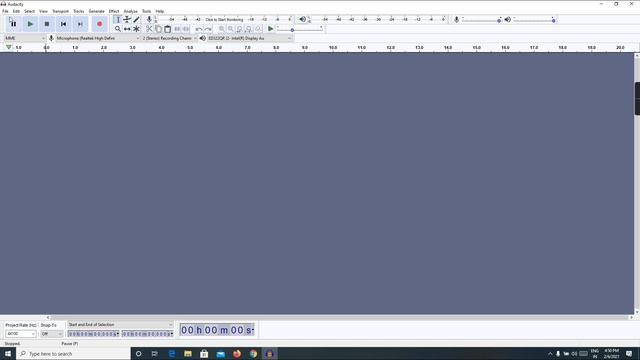Select the Selection (I-beam) tool

pos(118,20)
